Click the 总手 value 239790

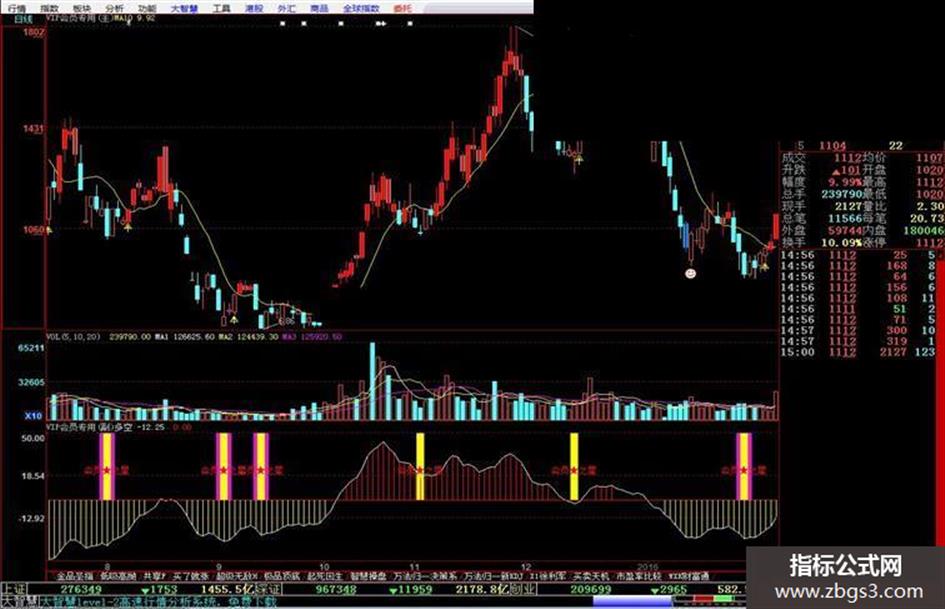tap(844, 194)
